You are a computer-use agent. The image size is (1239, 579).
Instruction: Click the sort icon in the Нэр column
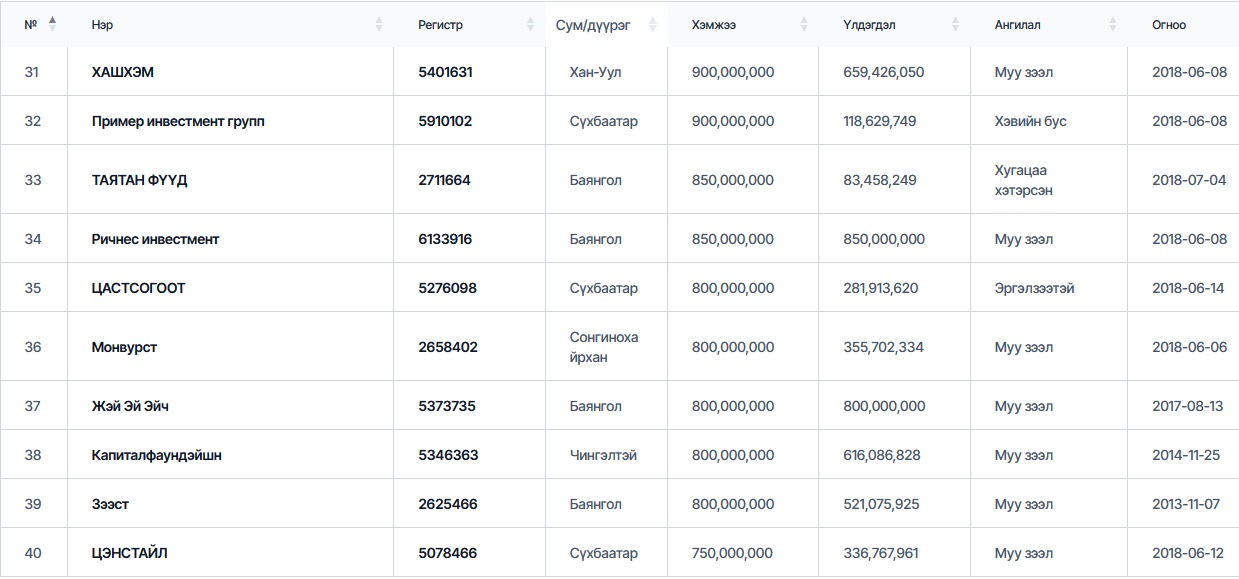379,24
